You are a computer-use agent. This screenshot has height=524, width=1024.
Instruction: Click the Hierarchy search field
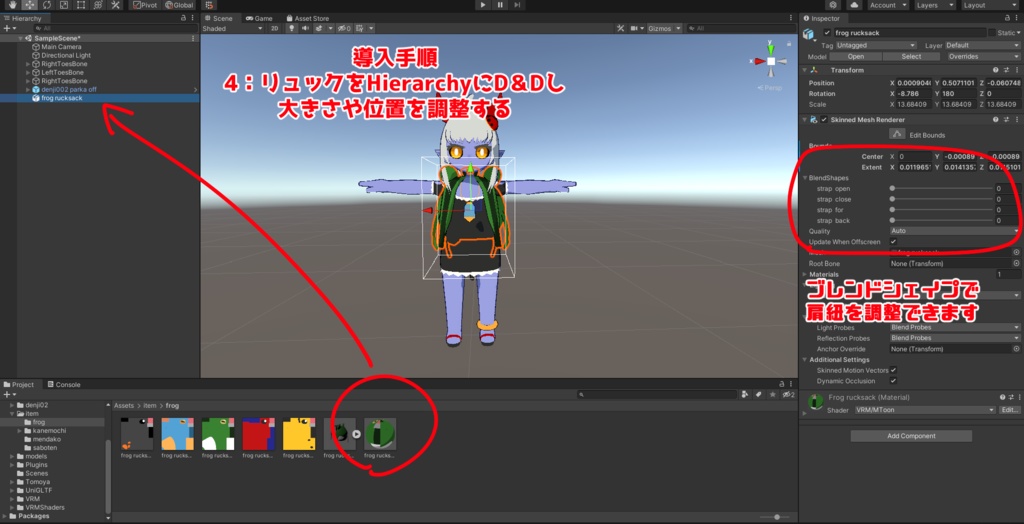coord(116,29)
